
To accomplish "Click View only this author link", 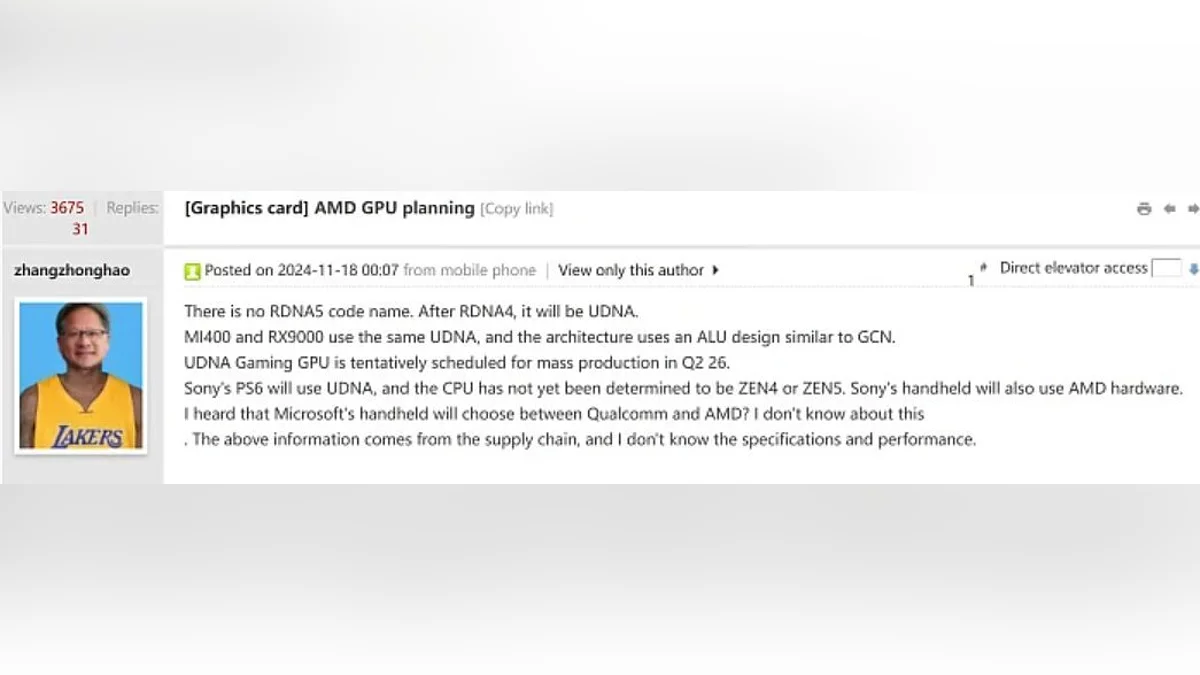I will [631, 270].
